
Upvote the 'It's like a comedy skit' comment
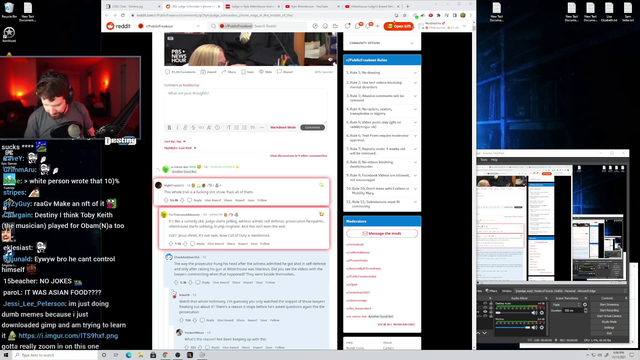(x=171, y=244)
